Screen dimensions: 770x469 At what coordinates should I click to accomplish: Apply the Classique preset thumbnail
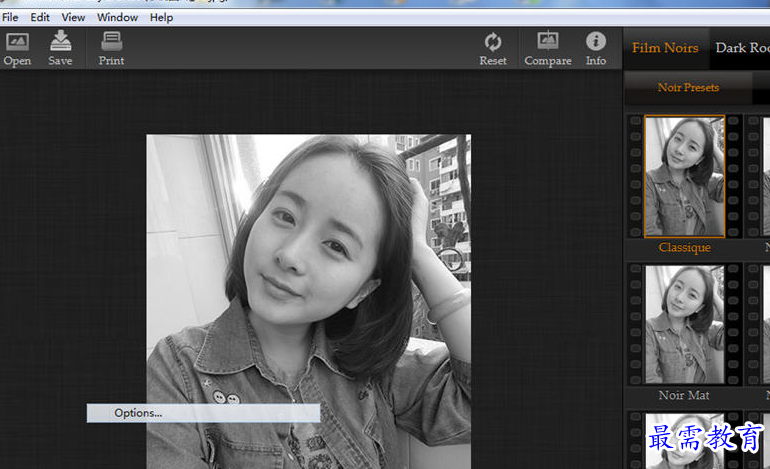coord(685,176)
